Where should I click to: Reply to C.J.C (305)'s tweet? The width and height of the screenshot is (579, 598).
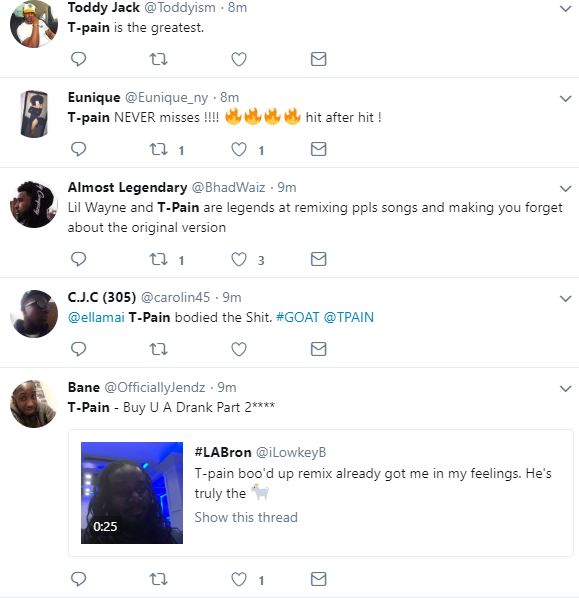(79, 349)
